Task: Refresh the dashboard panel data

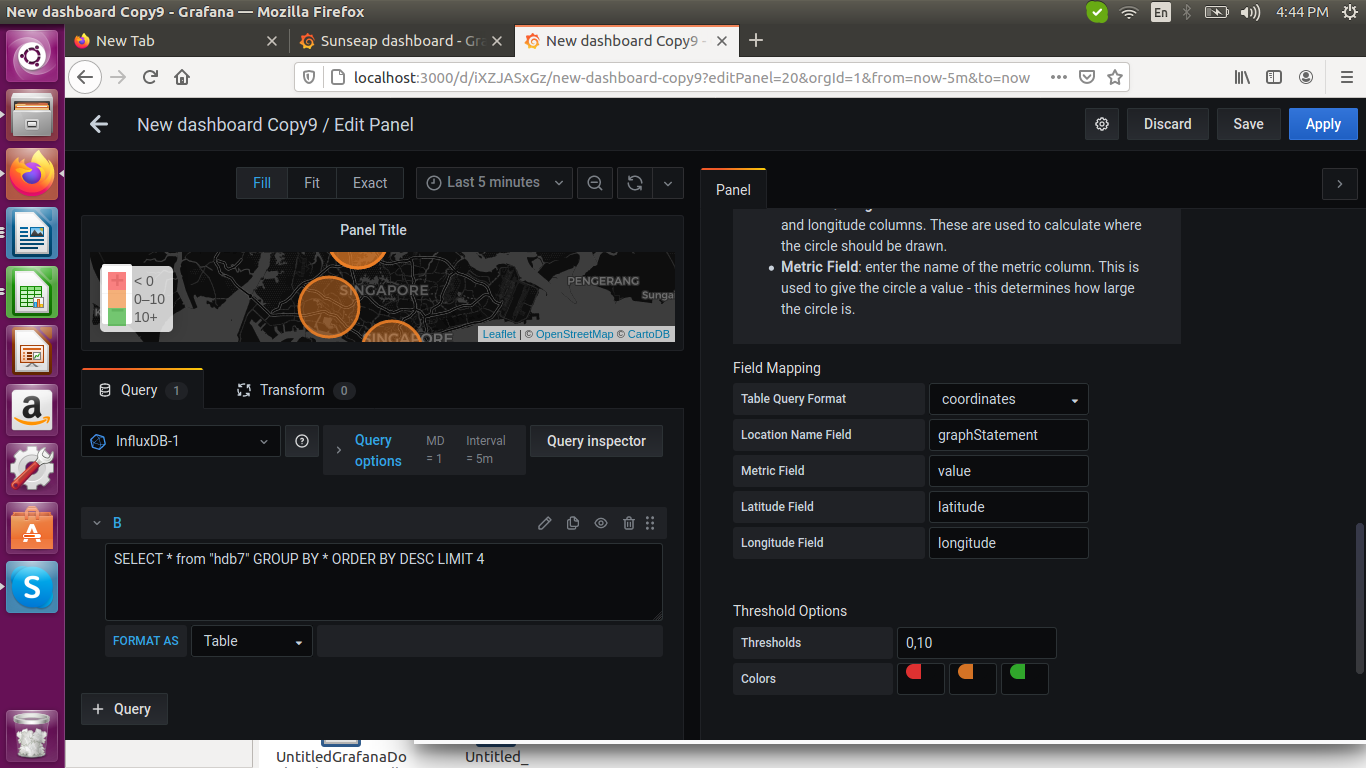Action: click(x=634, y=182)
